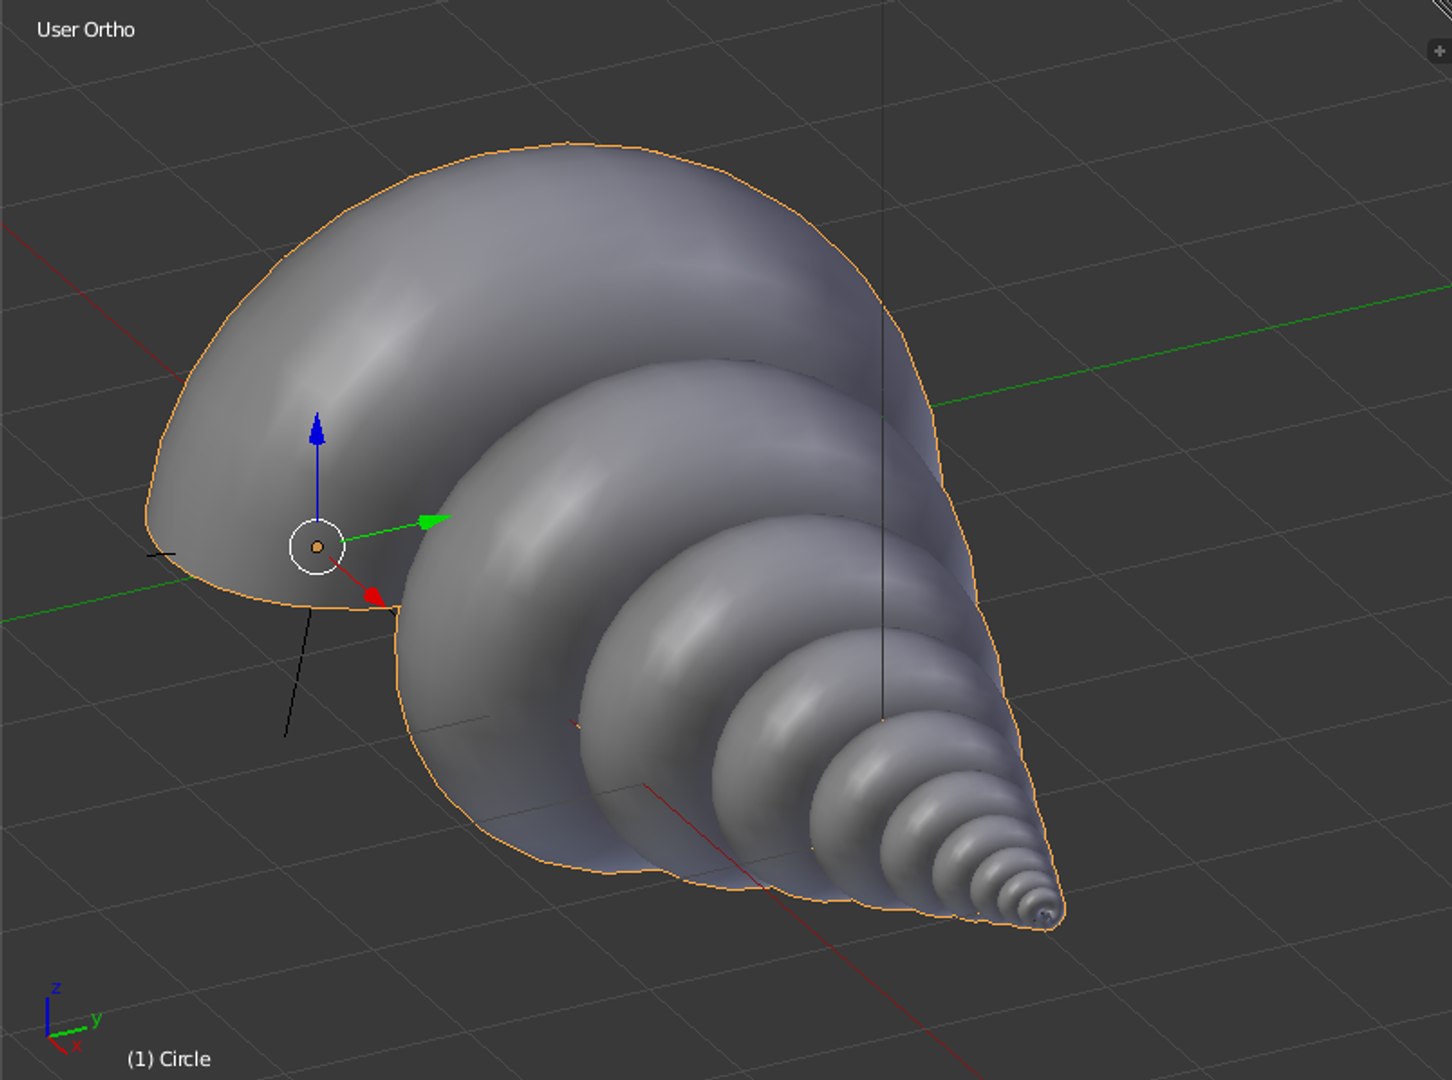Expand the properties region with the plus icon
1452x1080 pixels.
point(1439,51)
